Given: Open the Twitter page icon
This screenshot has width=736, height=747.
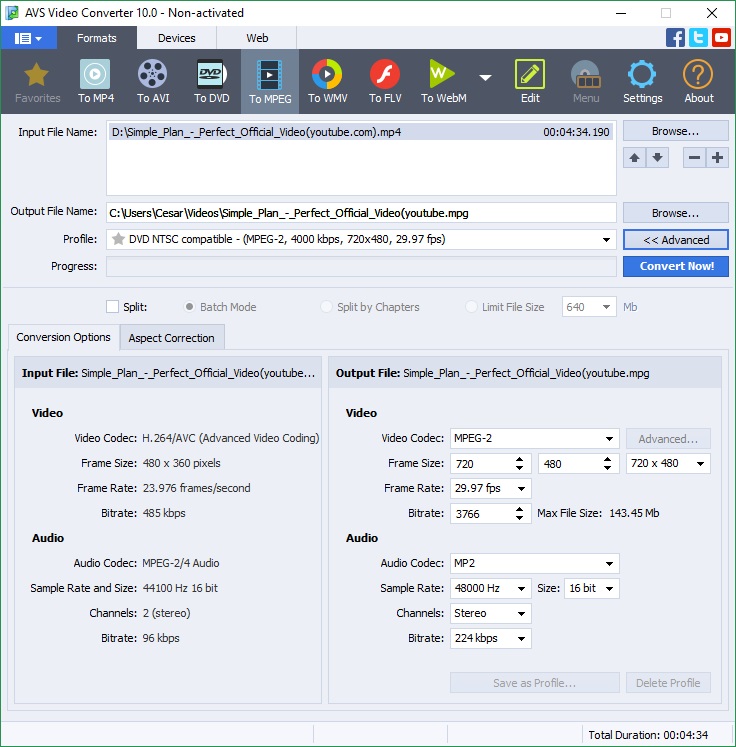Looking at the screenshot, I should tap(698, 38).
